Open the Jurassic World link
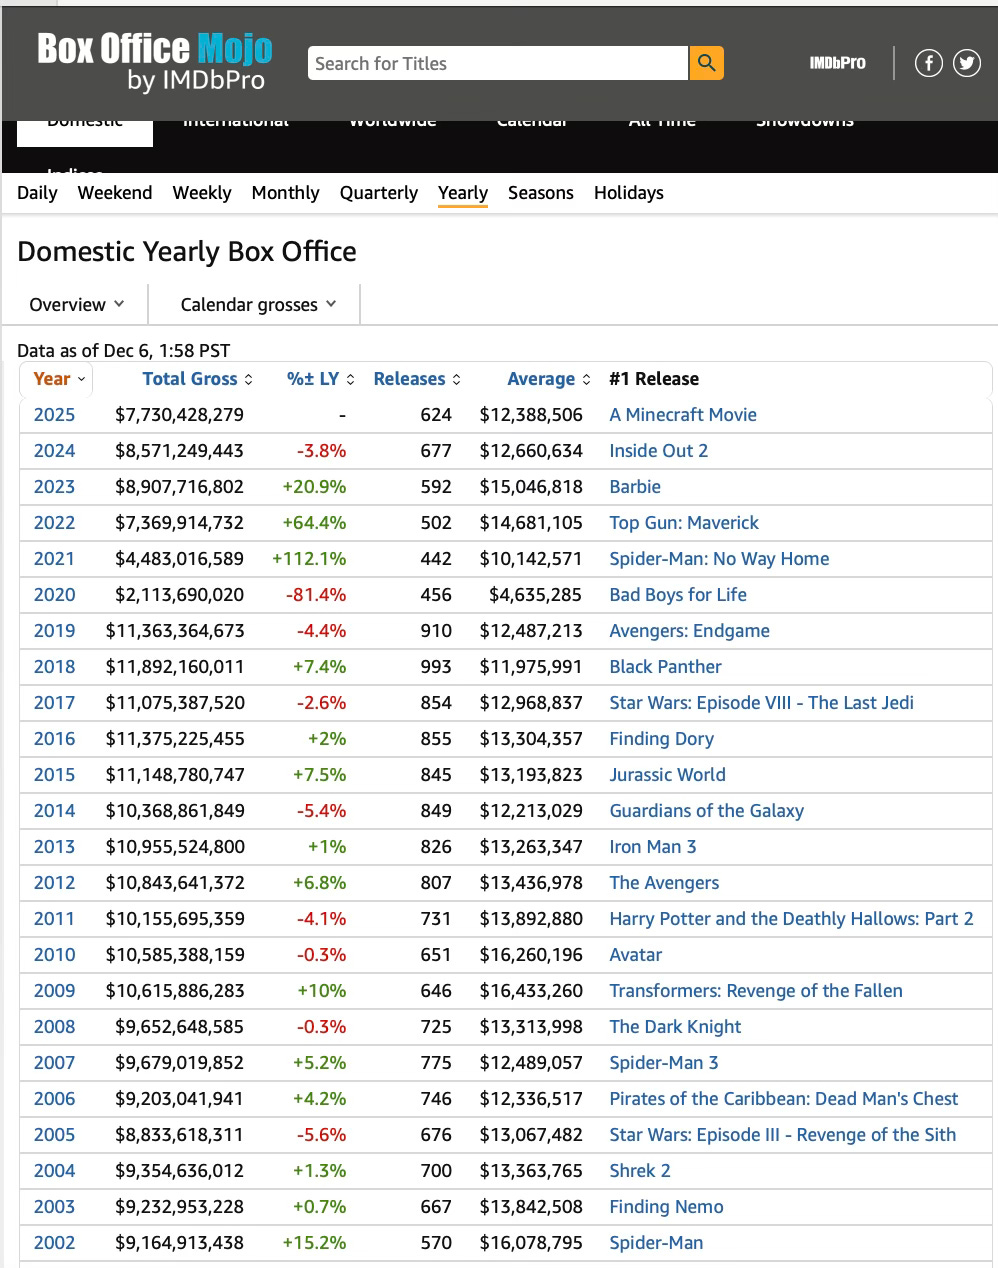Image resolution: width=998 pixels, height=1268 pixels. 668,775
